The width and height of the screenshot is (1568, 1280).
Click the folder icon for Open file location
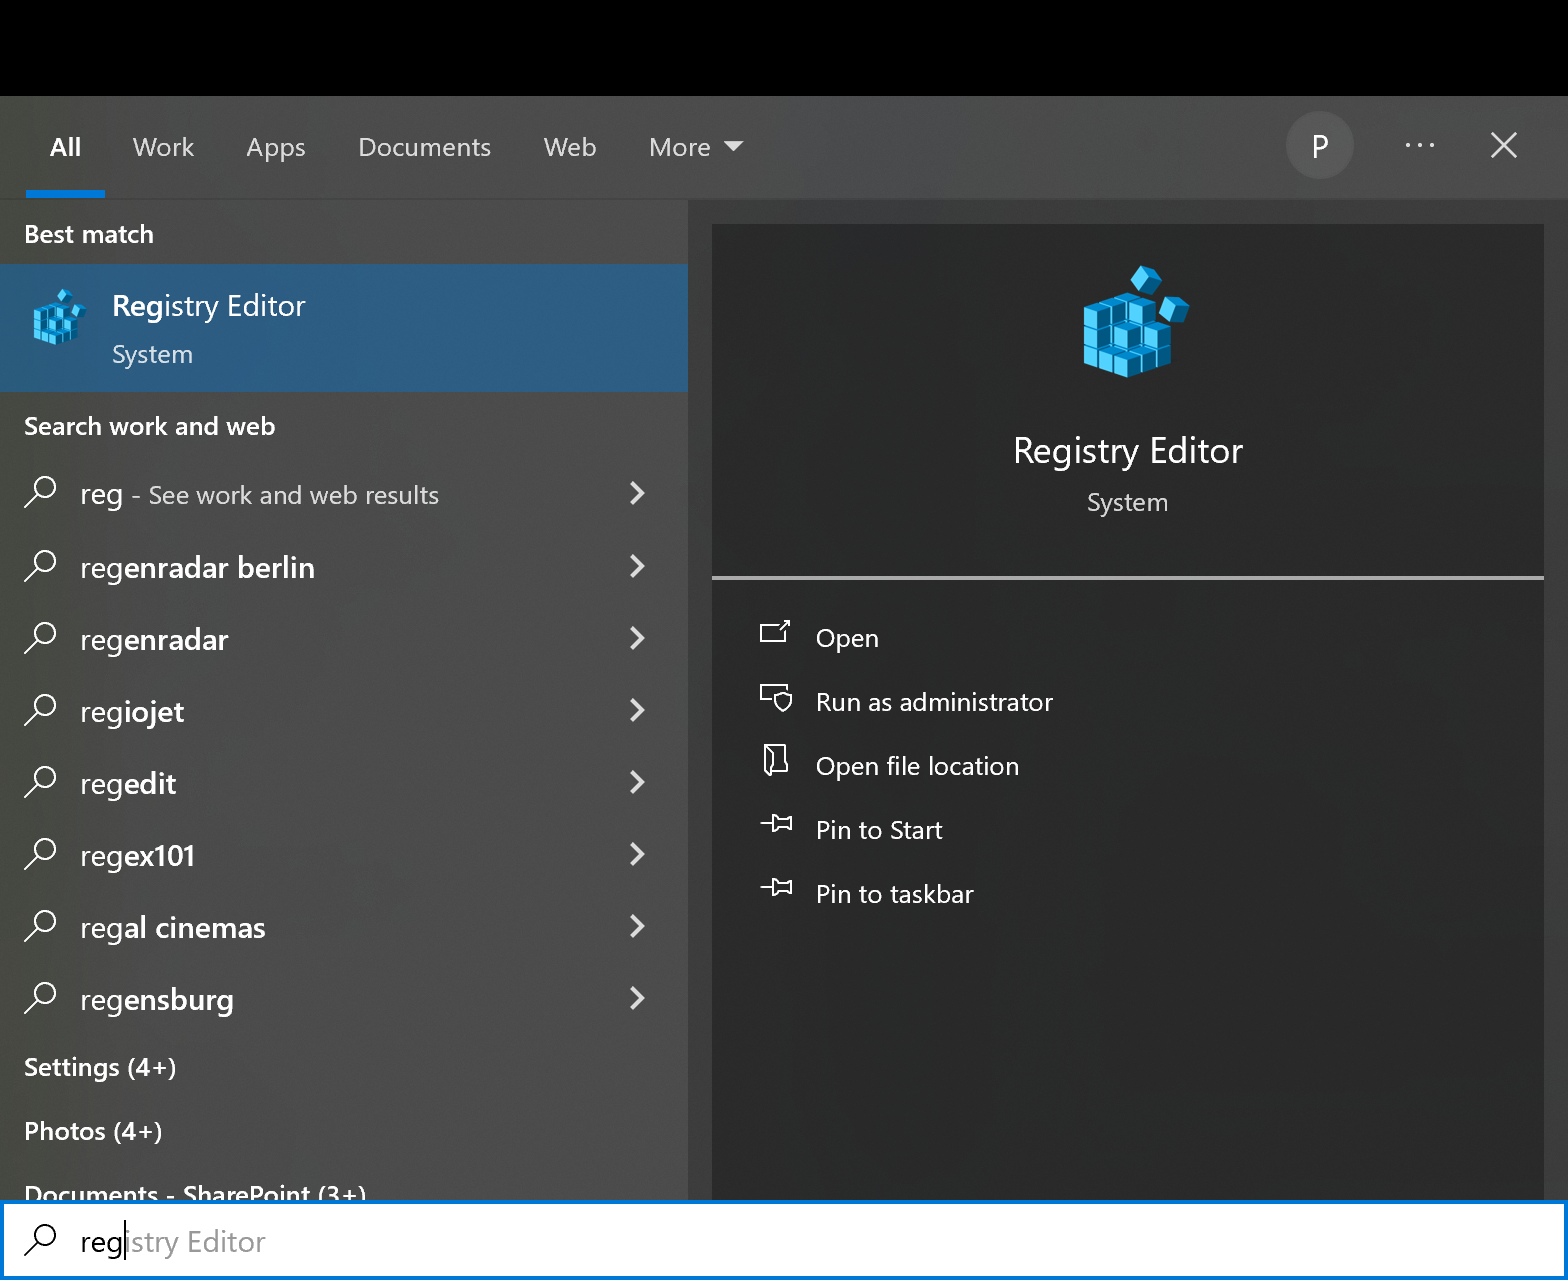click(776, 760)
